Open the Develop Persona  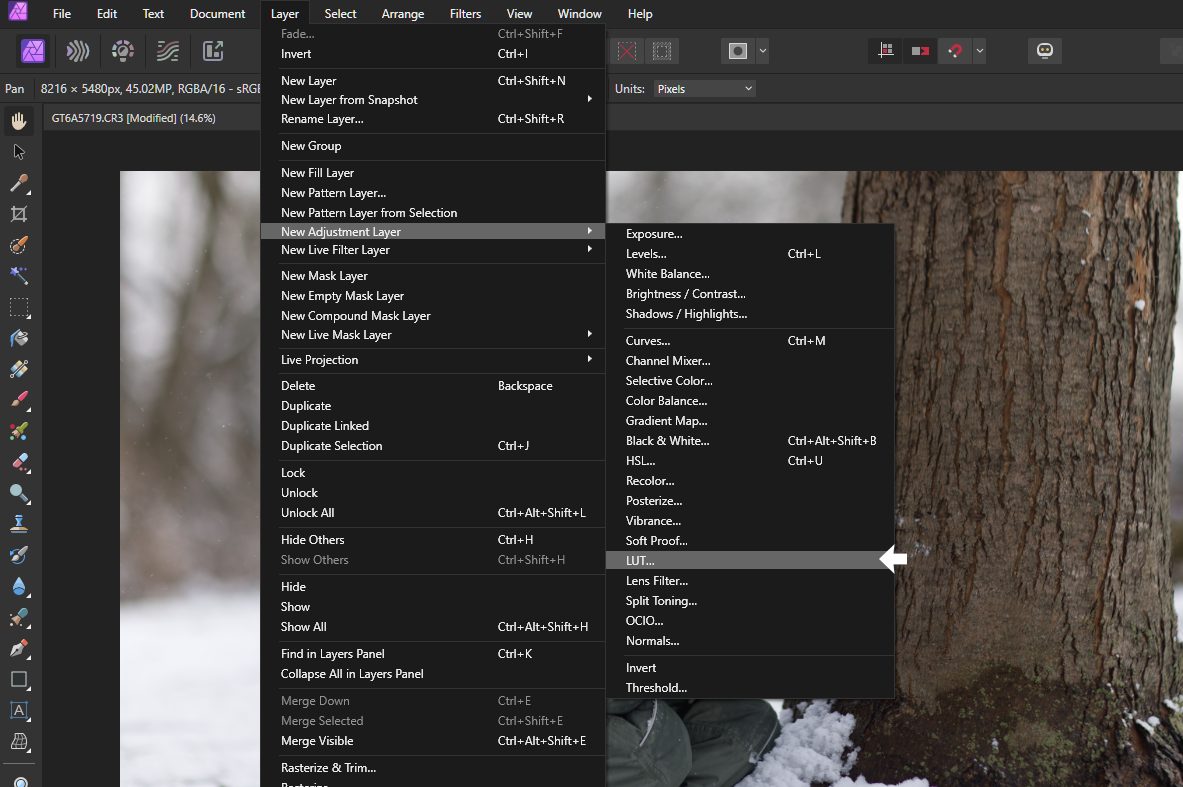pyautogui.click(x=122, y=51)
